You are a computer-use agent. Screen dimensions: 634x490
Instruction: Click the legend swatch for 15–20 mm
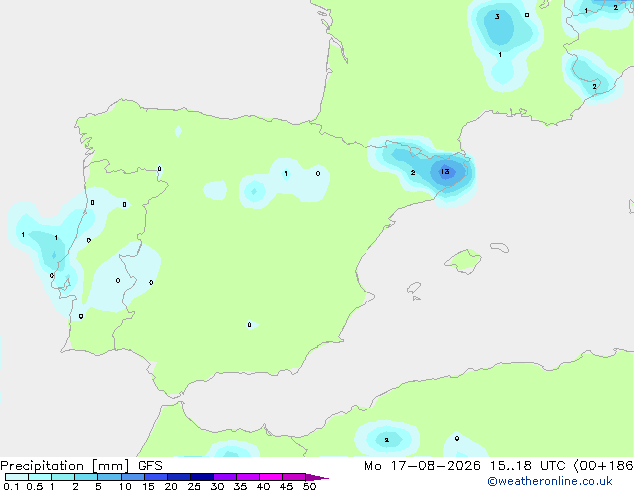(x=156, y=477)
